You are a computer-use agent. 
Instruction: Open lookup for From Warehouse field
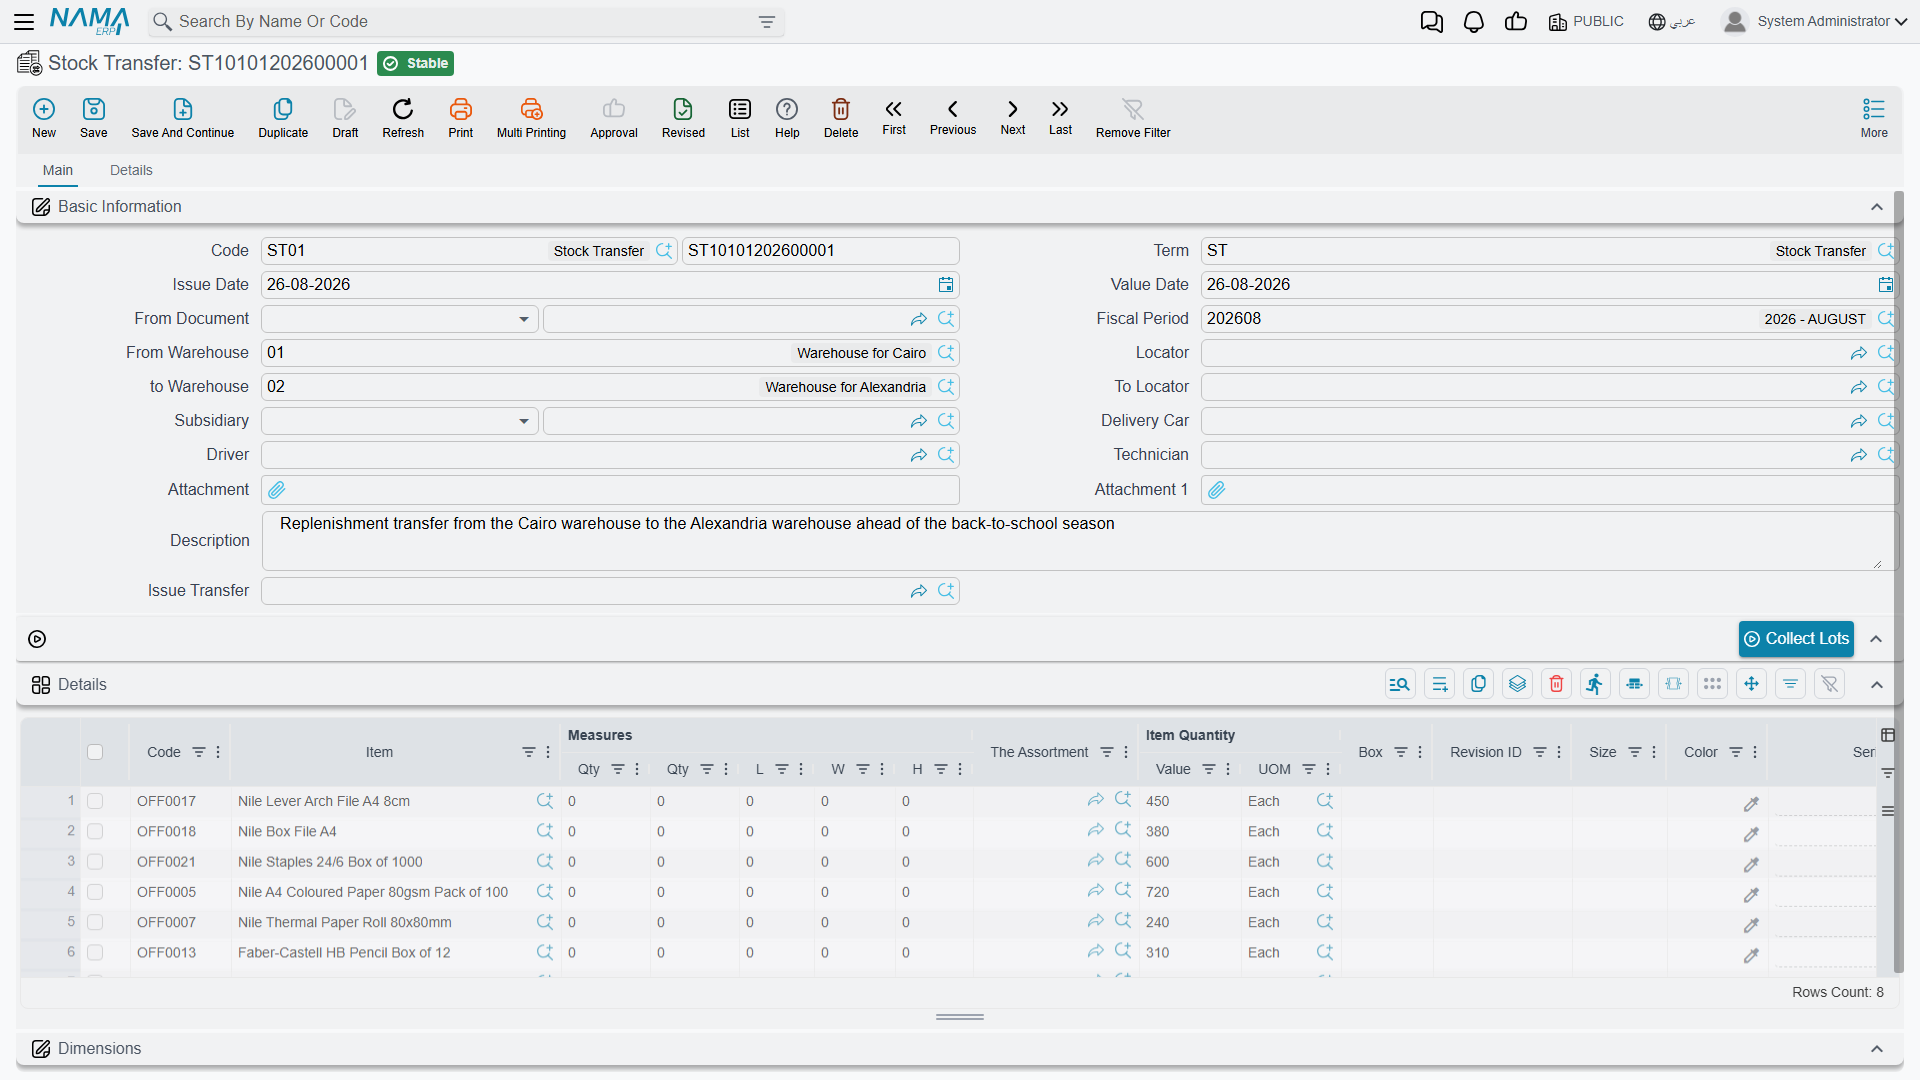pyautogui.click(x=946, y=353)
